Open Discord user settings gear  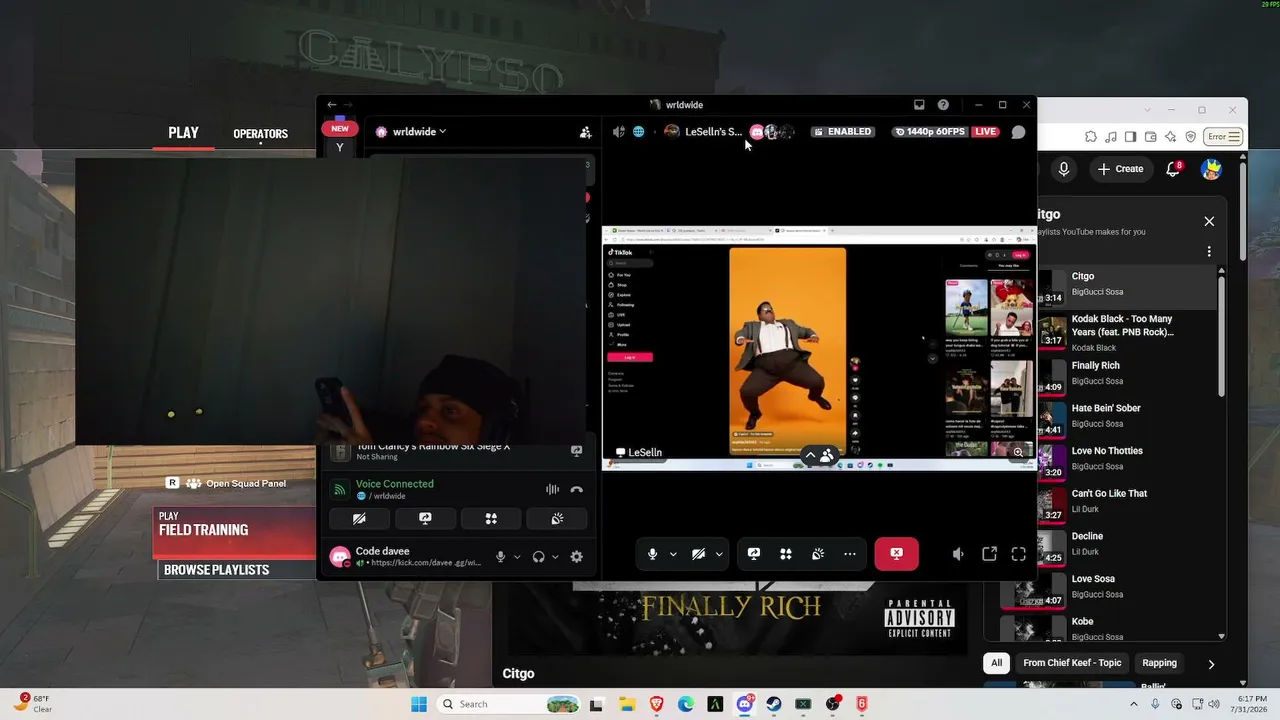576,557
